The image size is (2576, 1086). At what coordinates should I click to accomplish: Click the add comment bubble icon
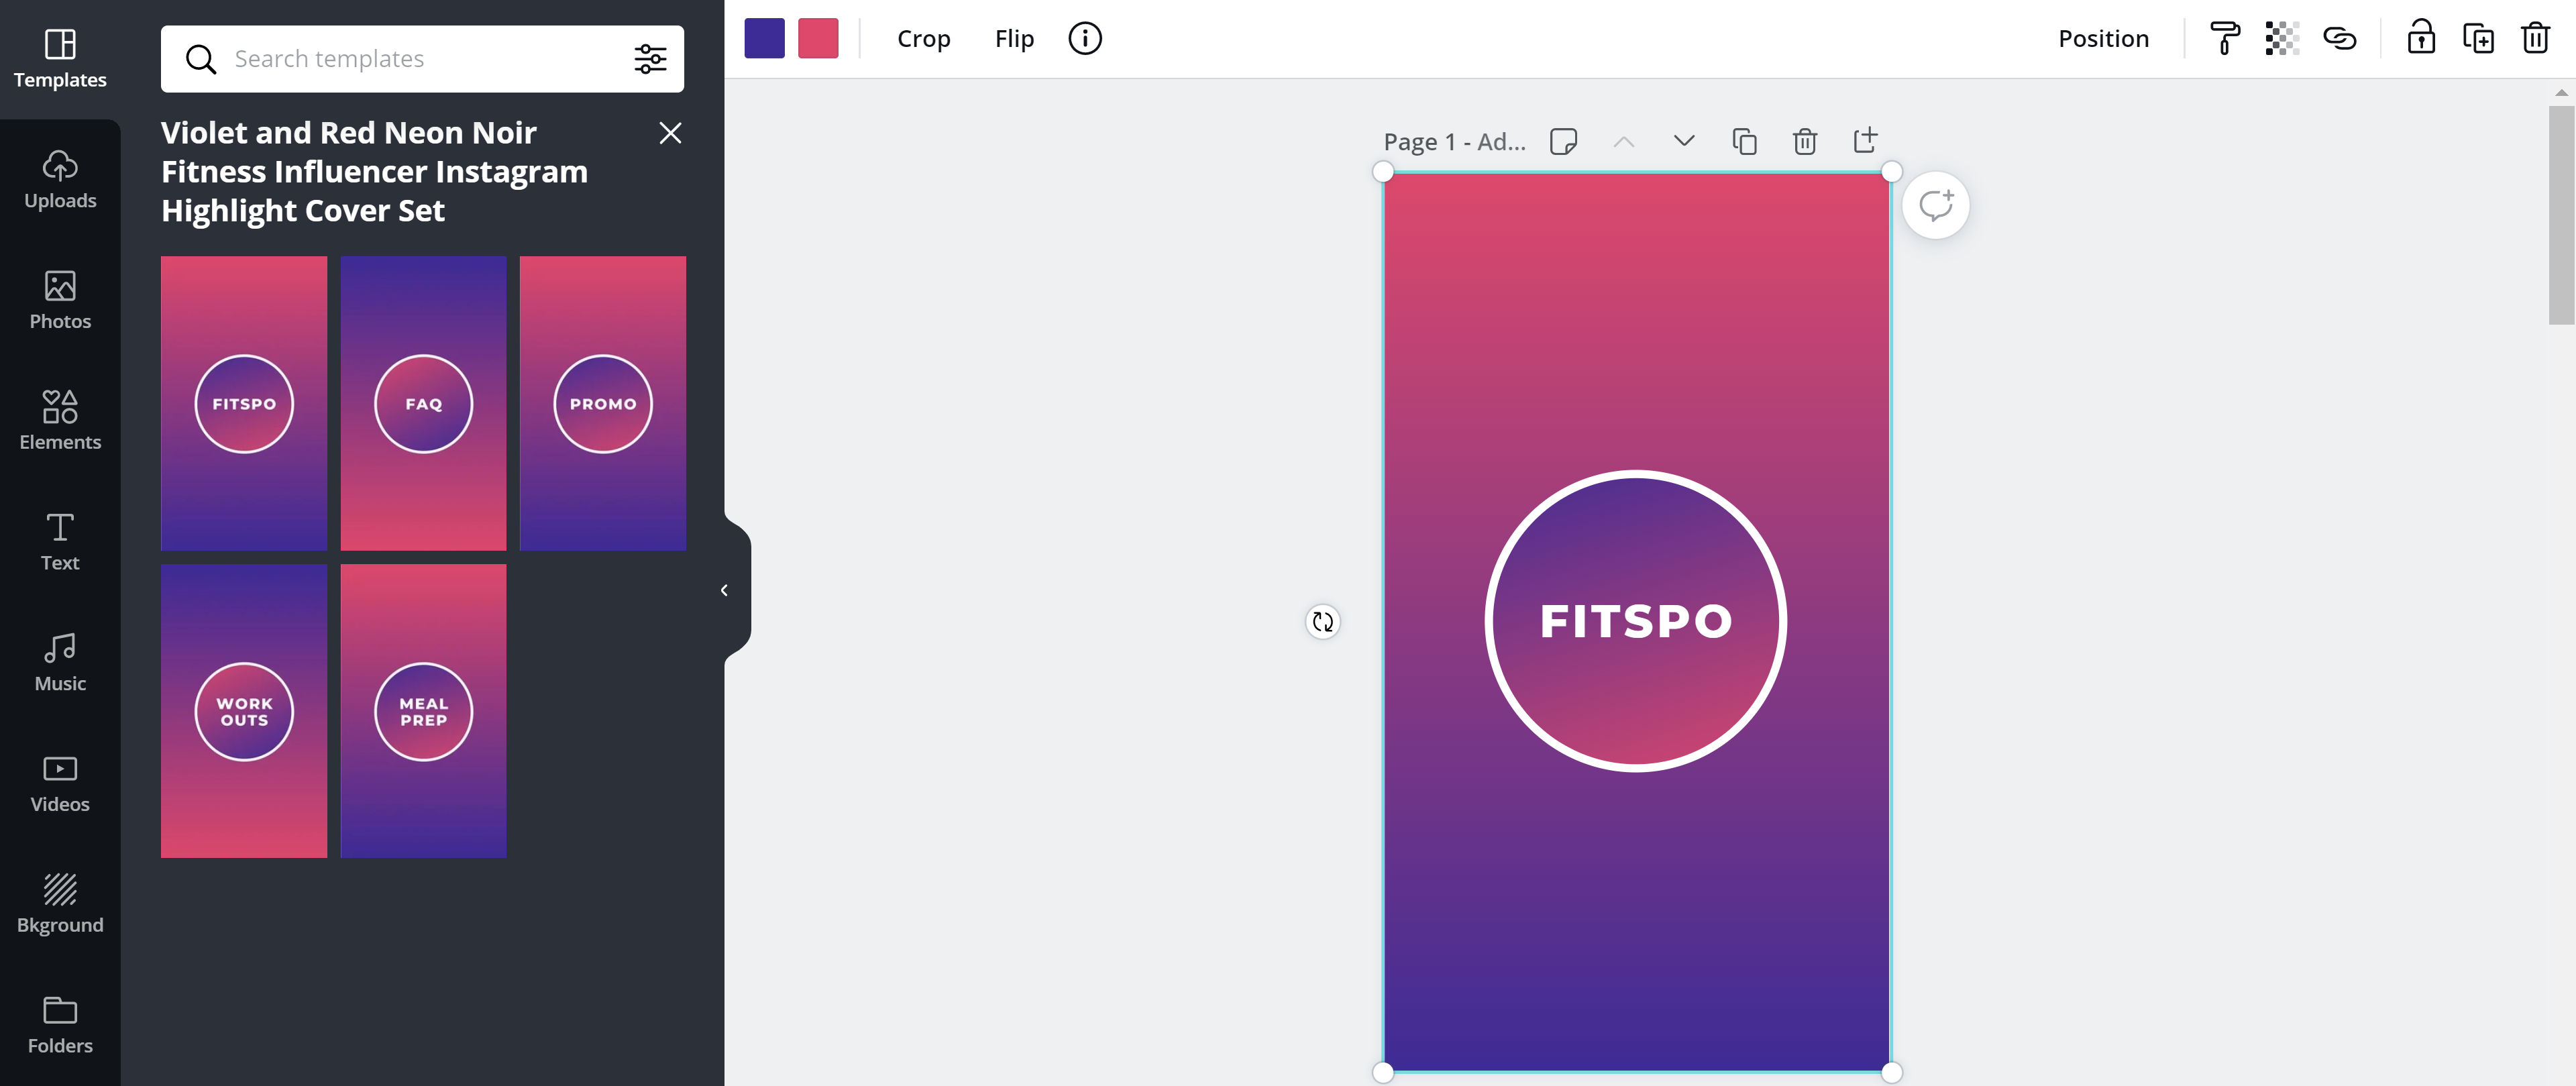pyautogui.click(x=1935, y=206)
